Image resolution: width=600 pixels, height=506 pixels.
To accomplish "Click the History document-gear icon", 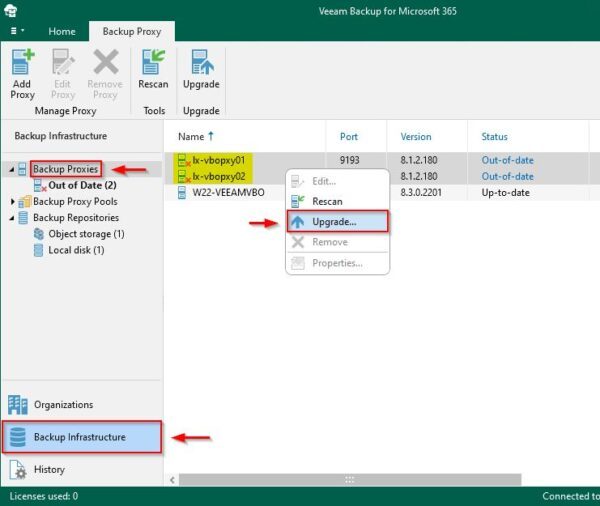I will point(18,470).
